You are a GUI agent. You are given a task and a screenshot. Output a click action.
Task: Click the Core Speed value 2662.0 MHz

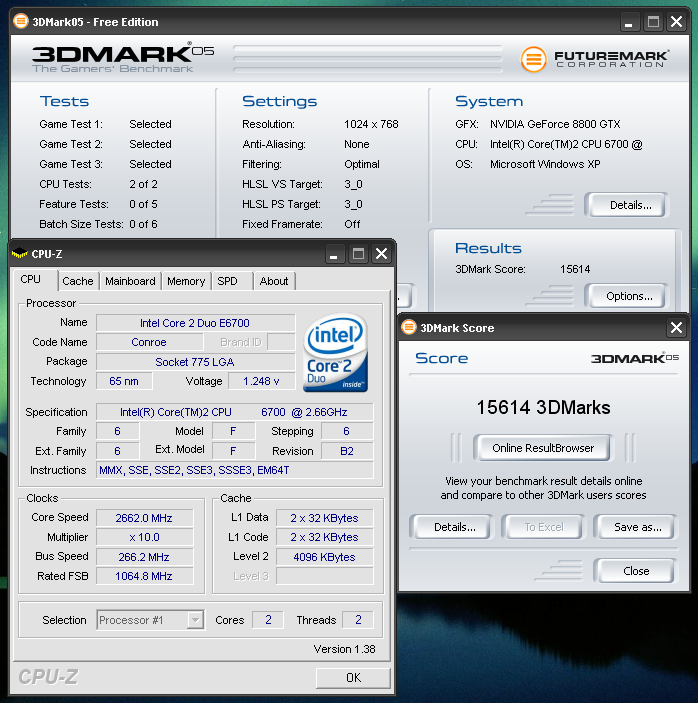tap(144, 518)
